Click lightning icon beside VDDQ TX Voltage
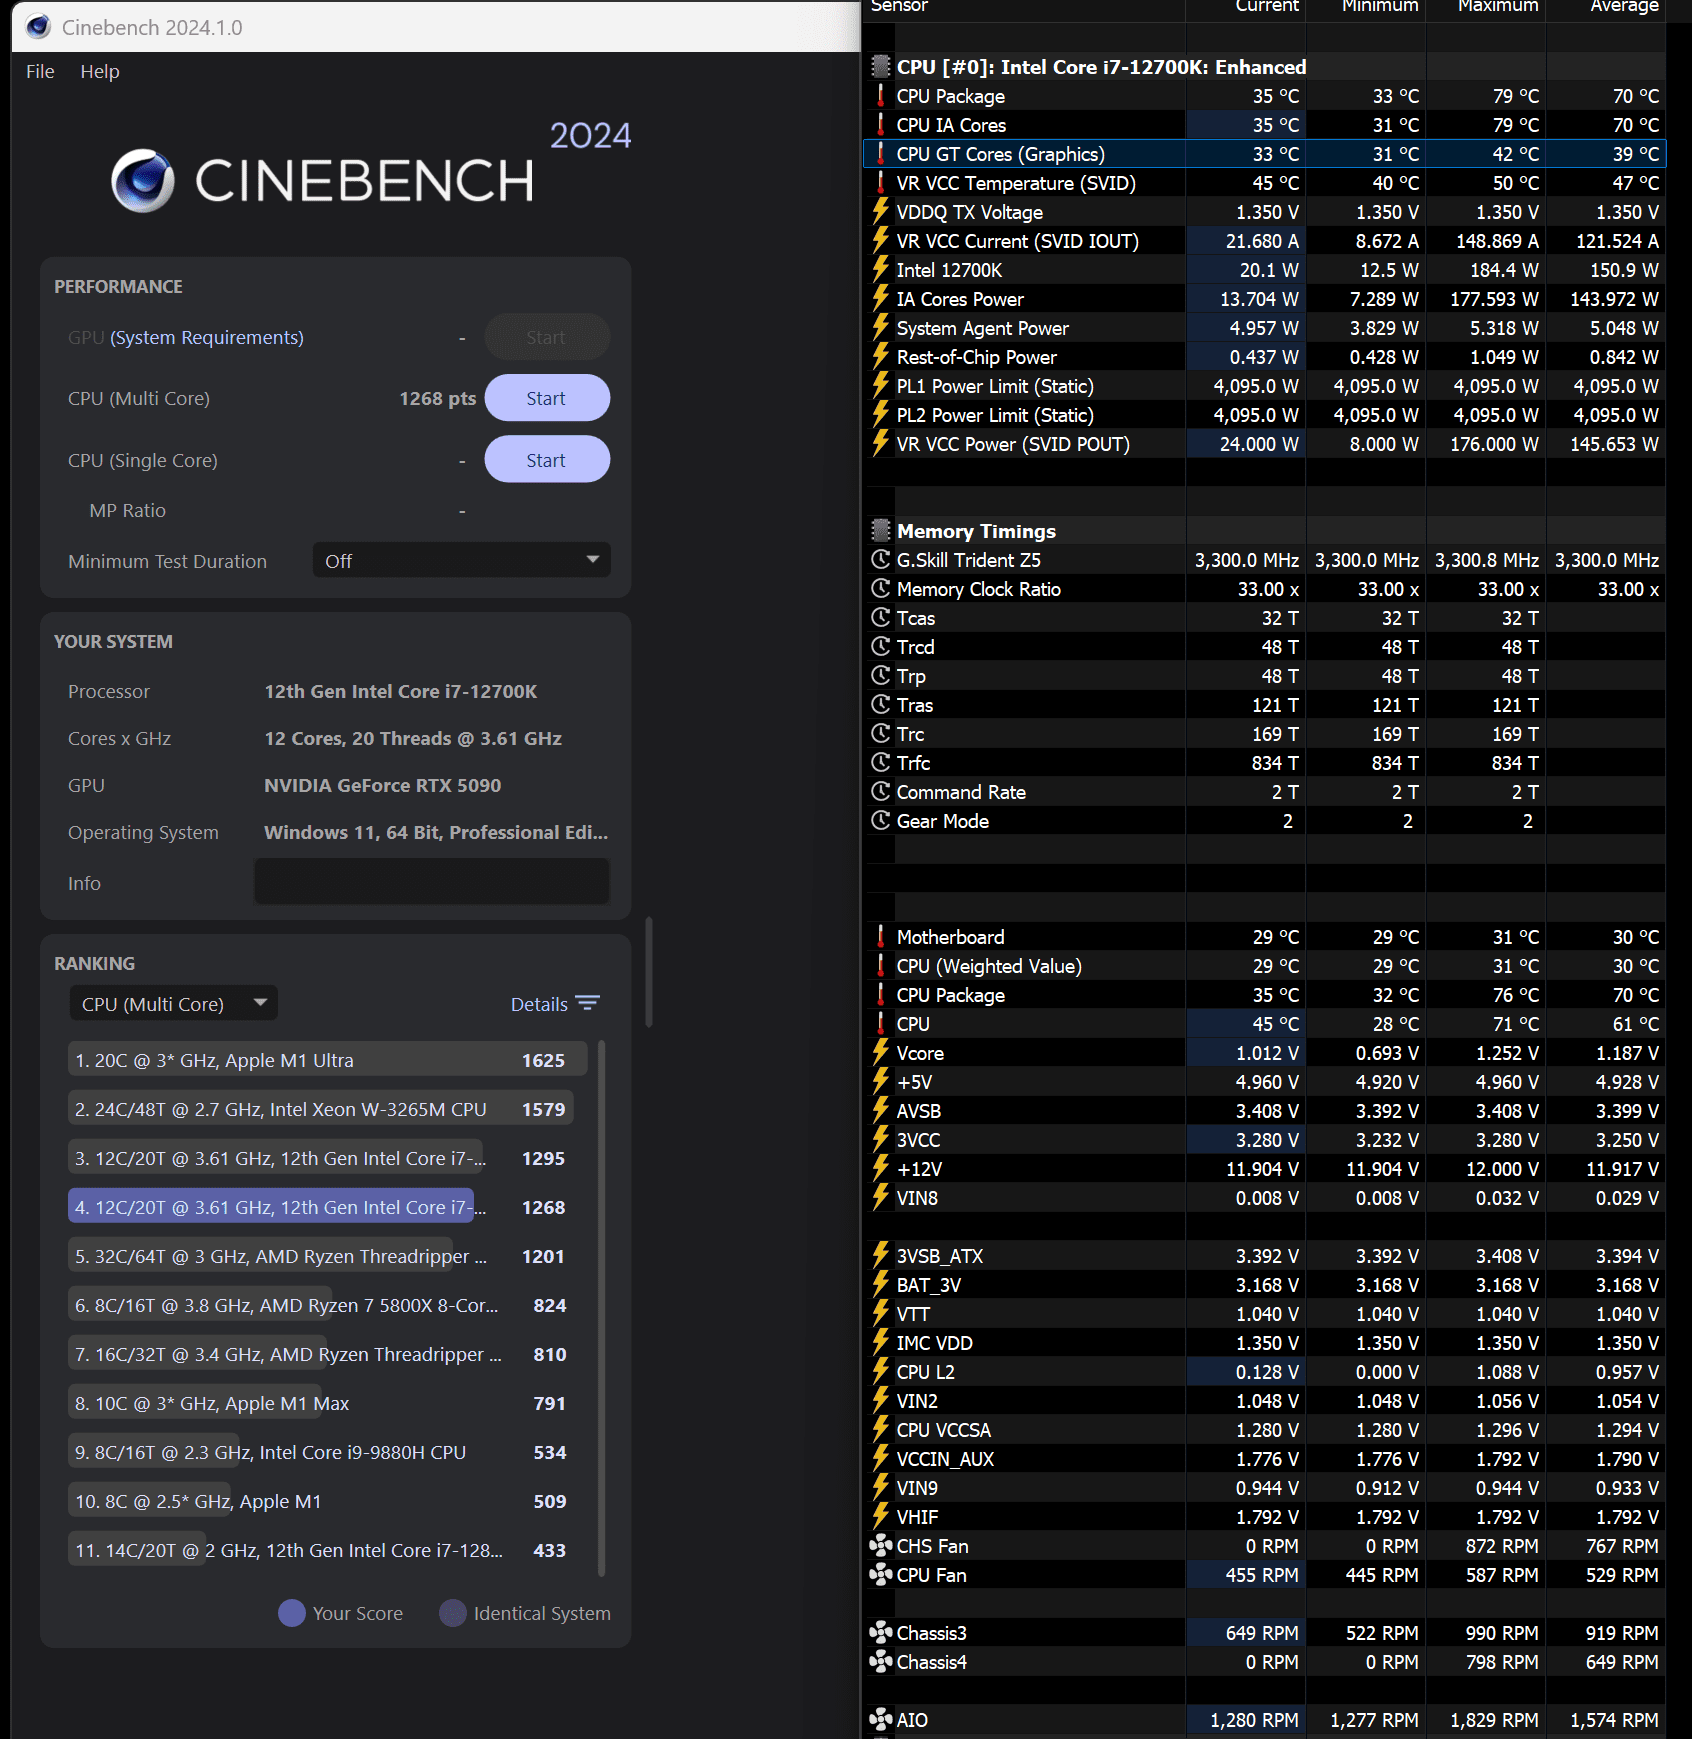Screen dimensions: 1692x1739 coord(880,212)
